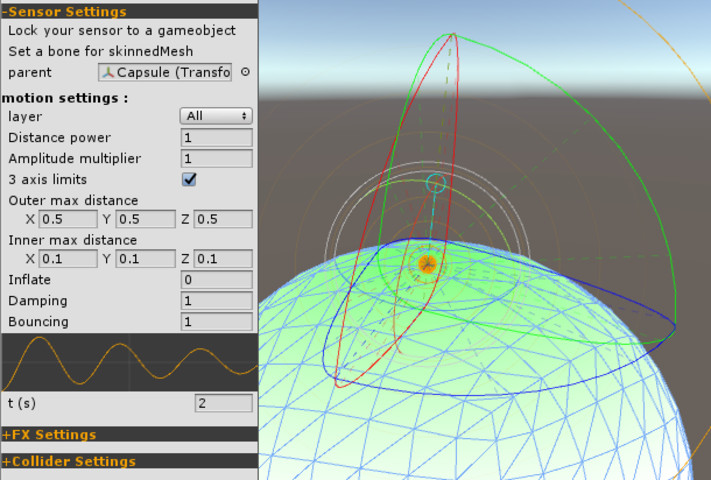The width and height of the screenshot is (711, 480).
Task: Edit Inner max distance X field
Action: [x=68, y=259]
